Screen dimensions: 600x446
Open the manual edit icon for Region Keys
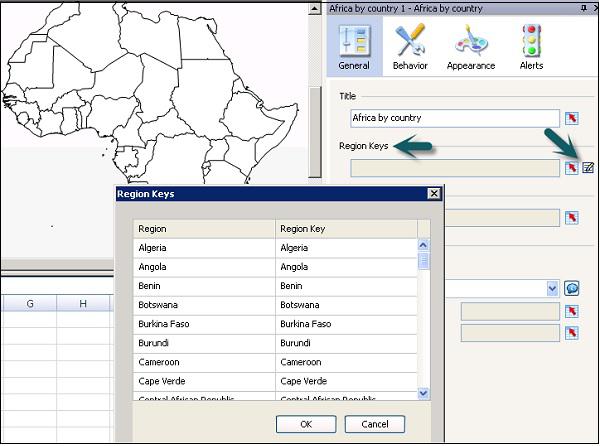588,167
